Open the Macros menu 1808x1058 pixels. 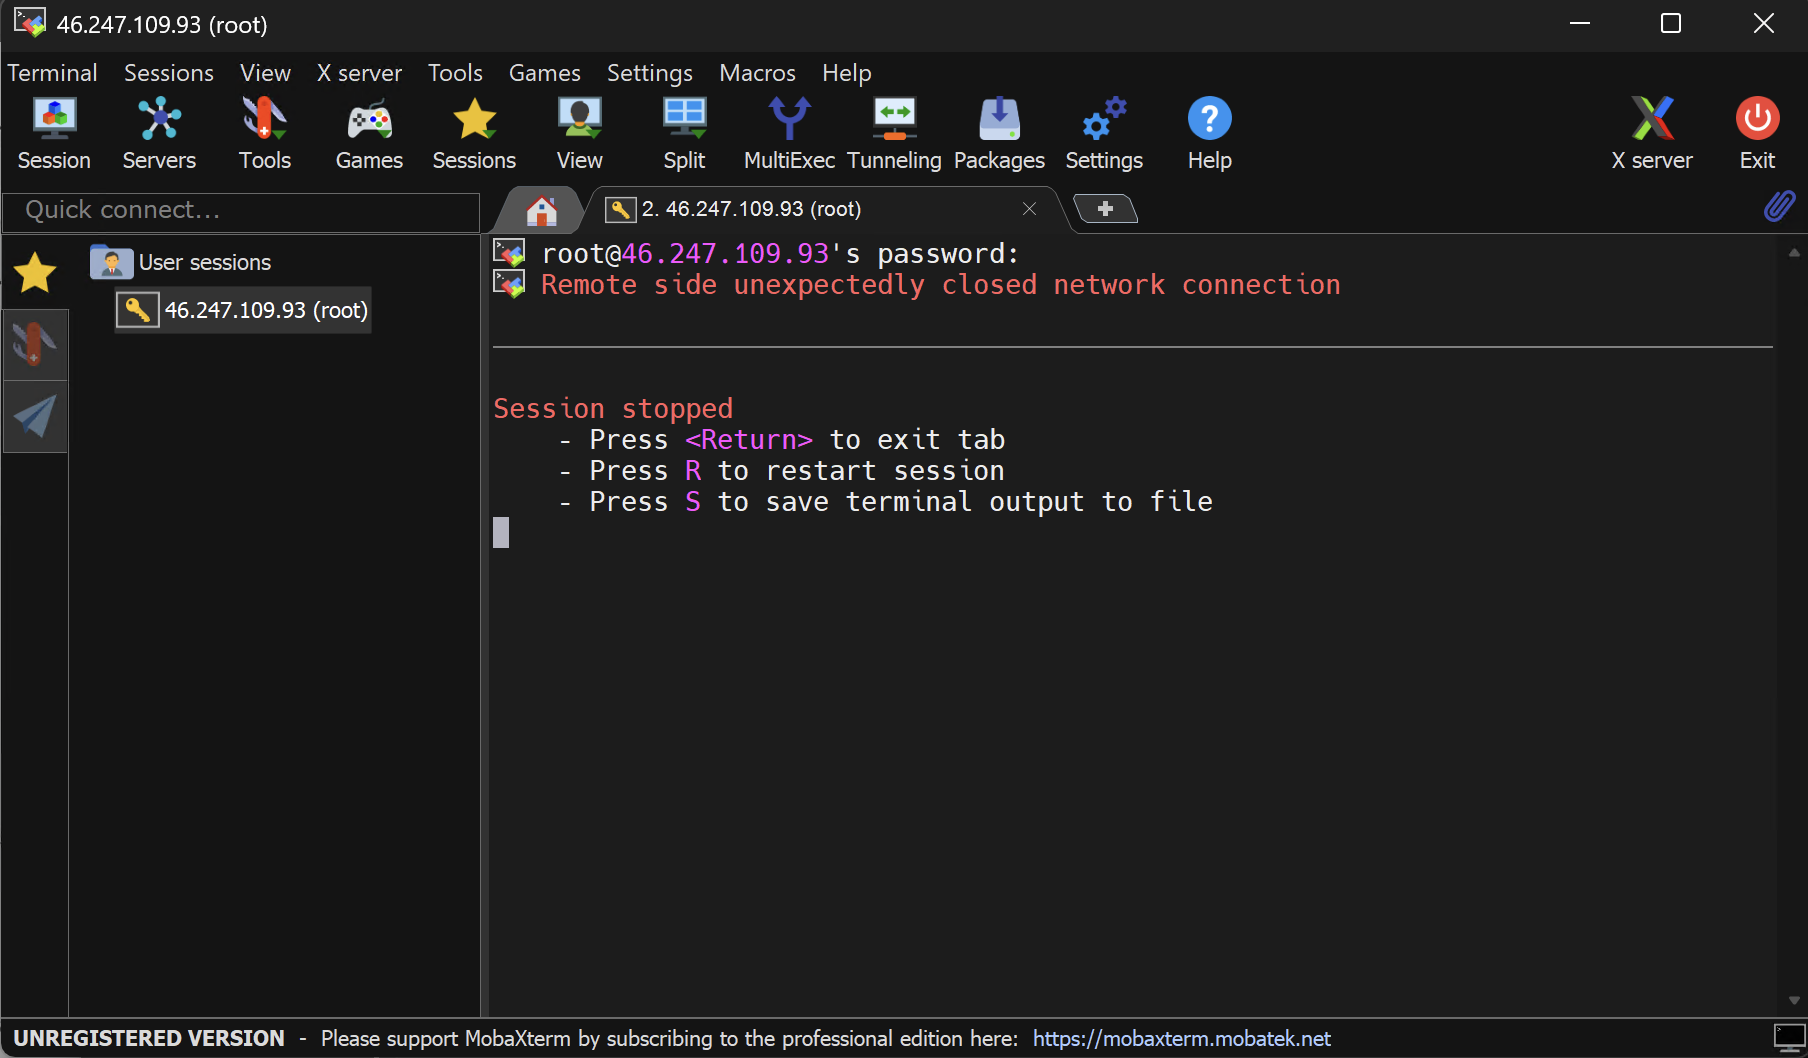757,73
